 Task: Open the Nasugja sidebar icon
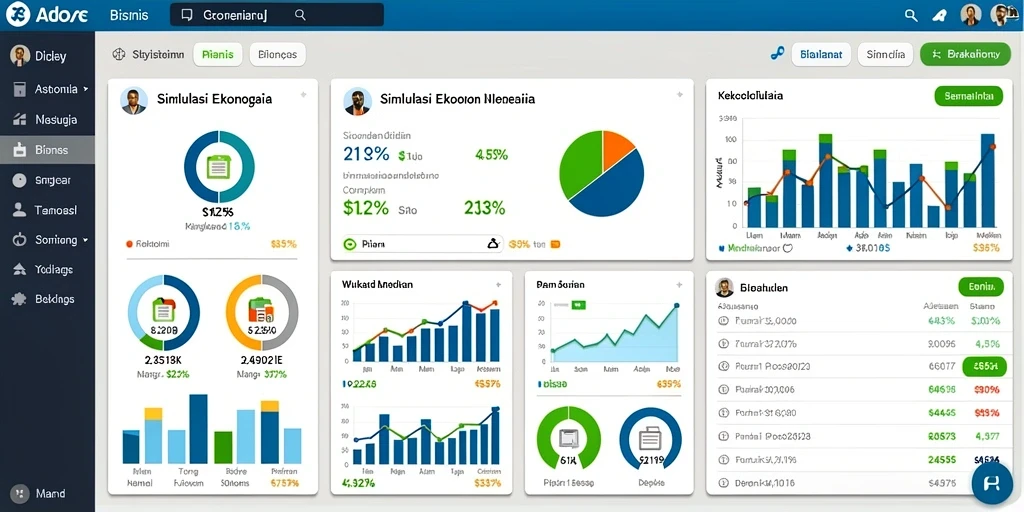(20, 120)
